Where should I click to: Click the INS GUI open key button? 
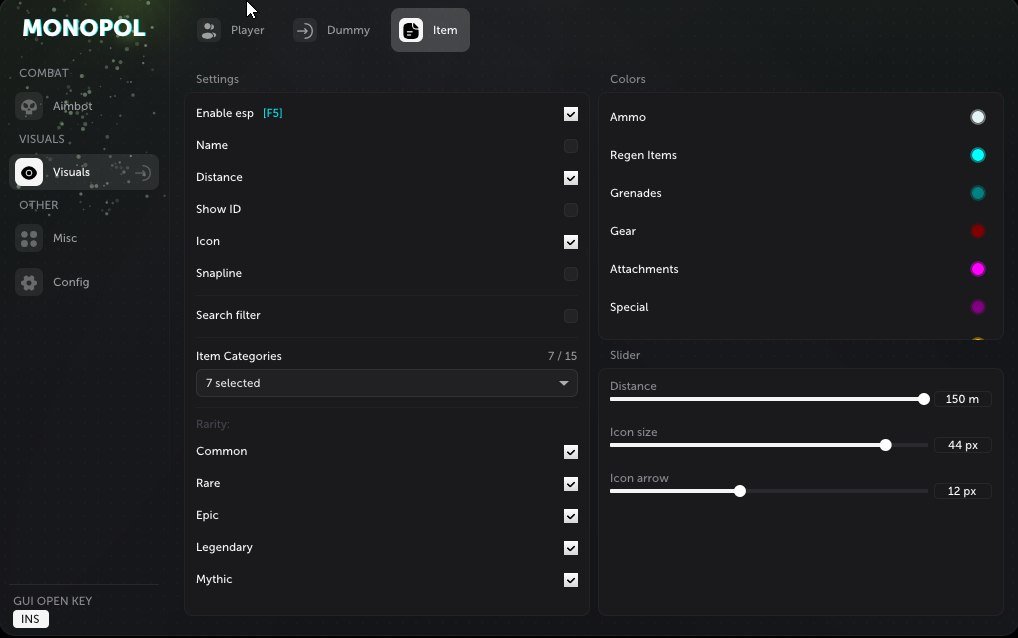point(31,619)
